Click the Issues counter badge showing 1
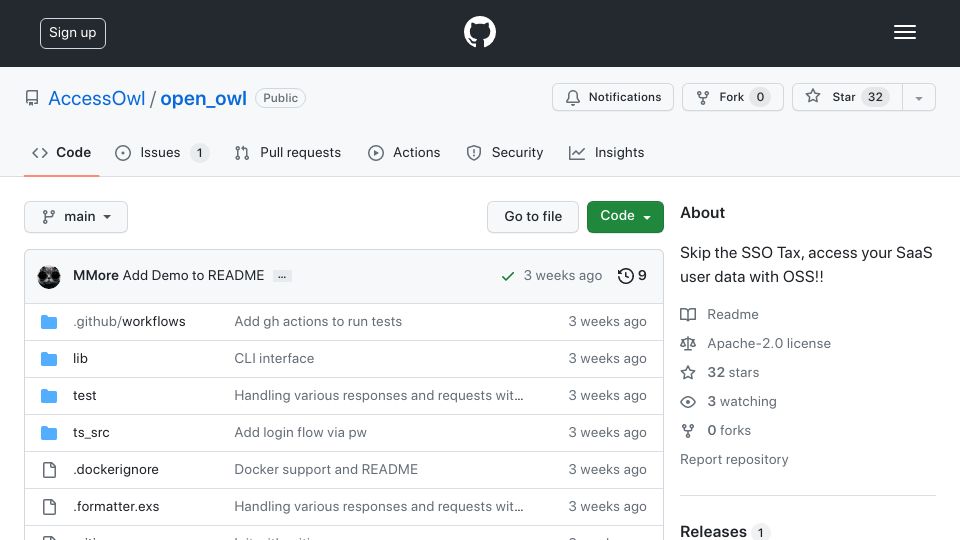 click(x=200, y=153)
